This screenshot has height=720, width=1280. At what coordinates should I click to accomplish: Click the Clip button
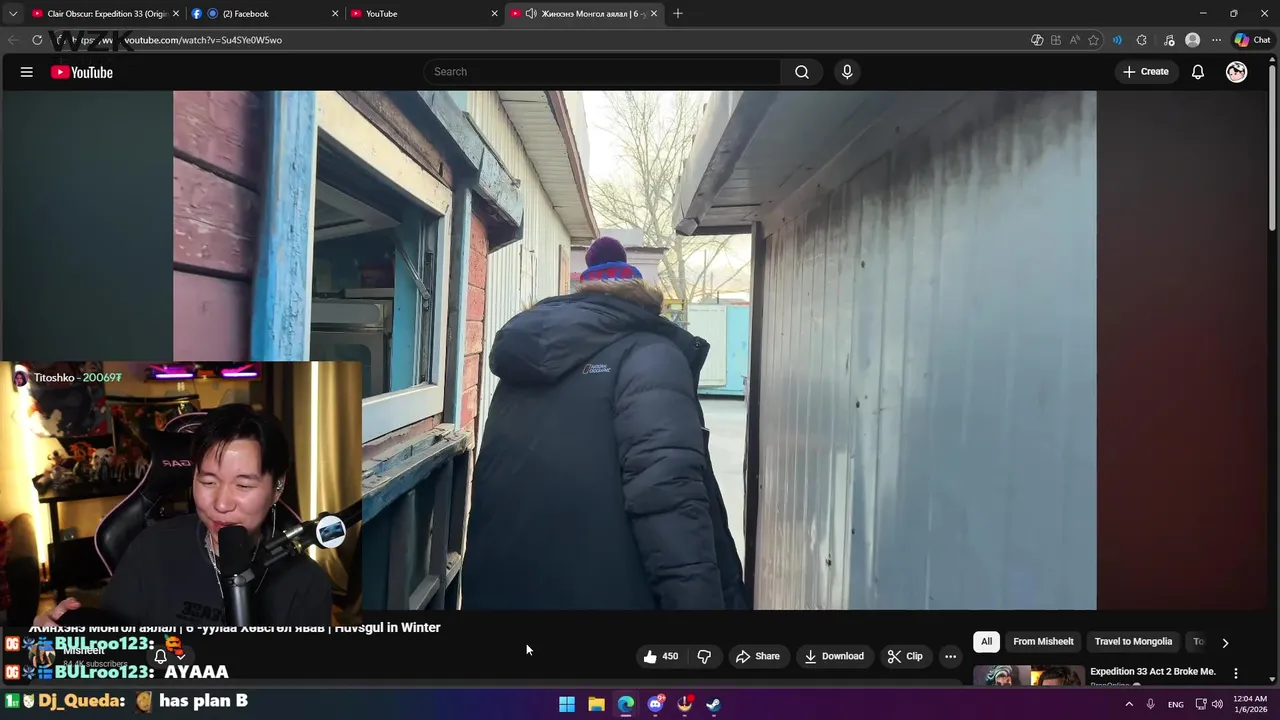(905, 656)
